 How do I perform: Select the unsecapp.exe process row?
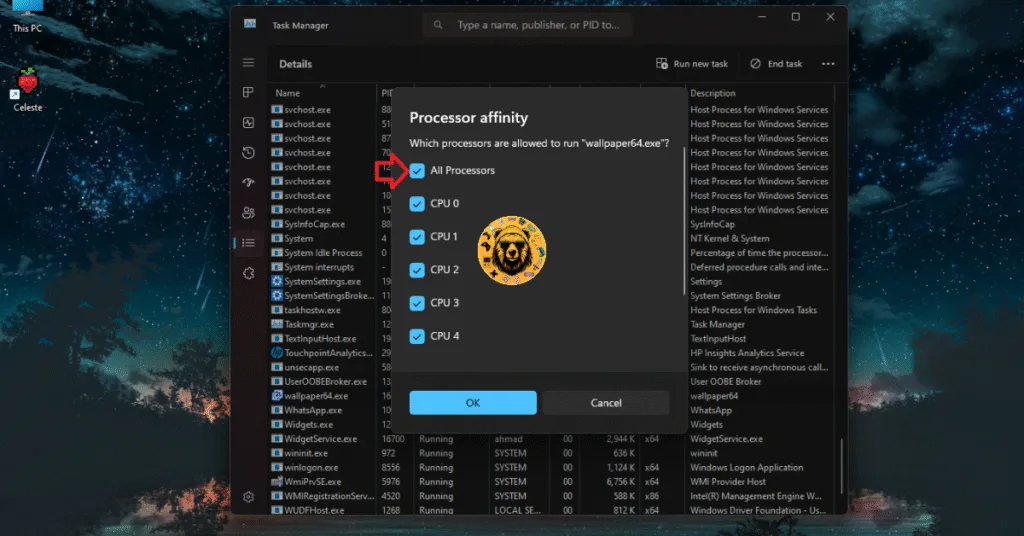[312, 367]
